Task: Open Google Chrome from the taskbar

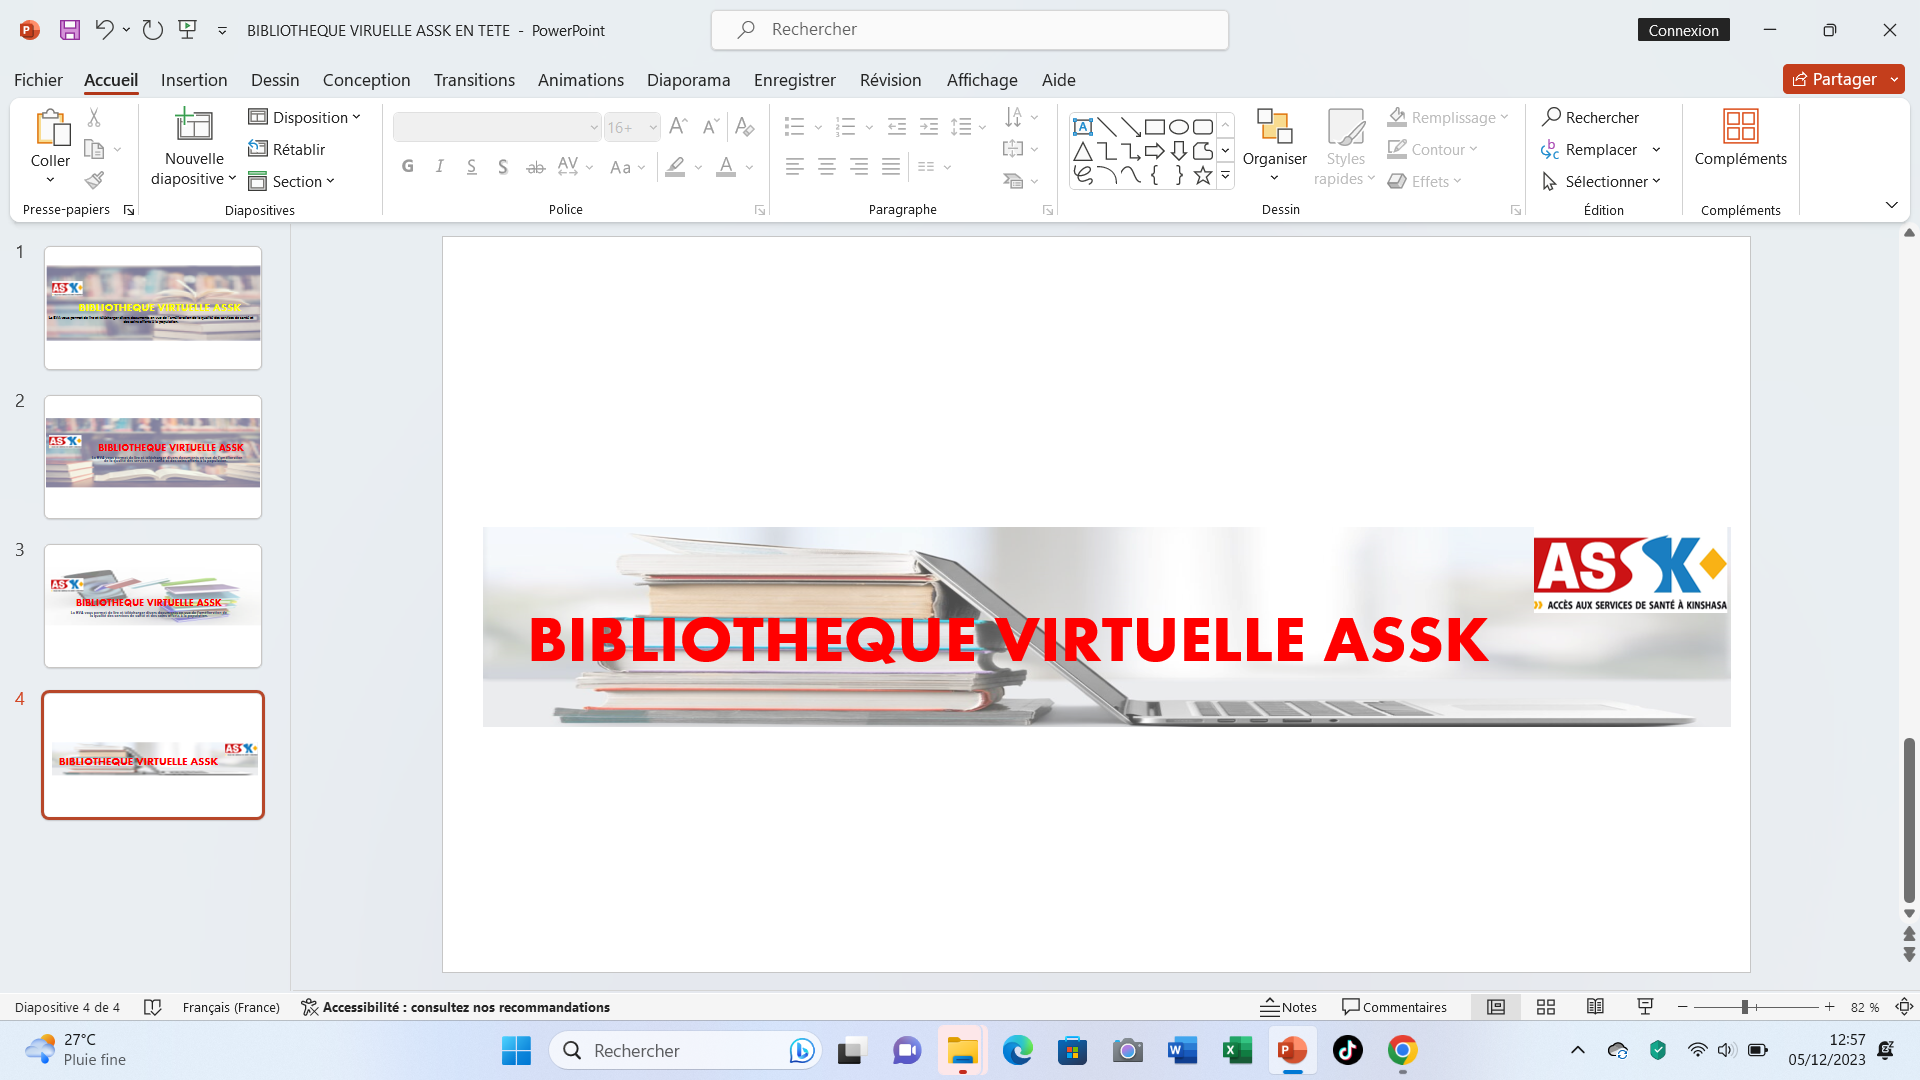Action: (x=1402, y=1051)
